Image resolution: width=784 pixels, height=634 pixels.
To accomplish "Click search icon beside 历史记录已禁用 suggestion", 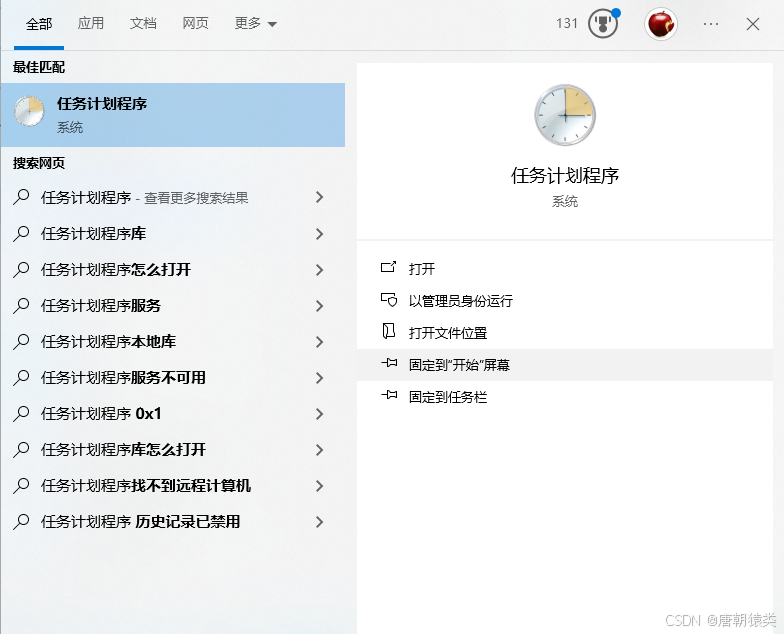I will point(21,522).
